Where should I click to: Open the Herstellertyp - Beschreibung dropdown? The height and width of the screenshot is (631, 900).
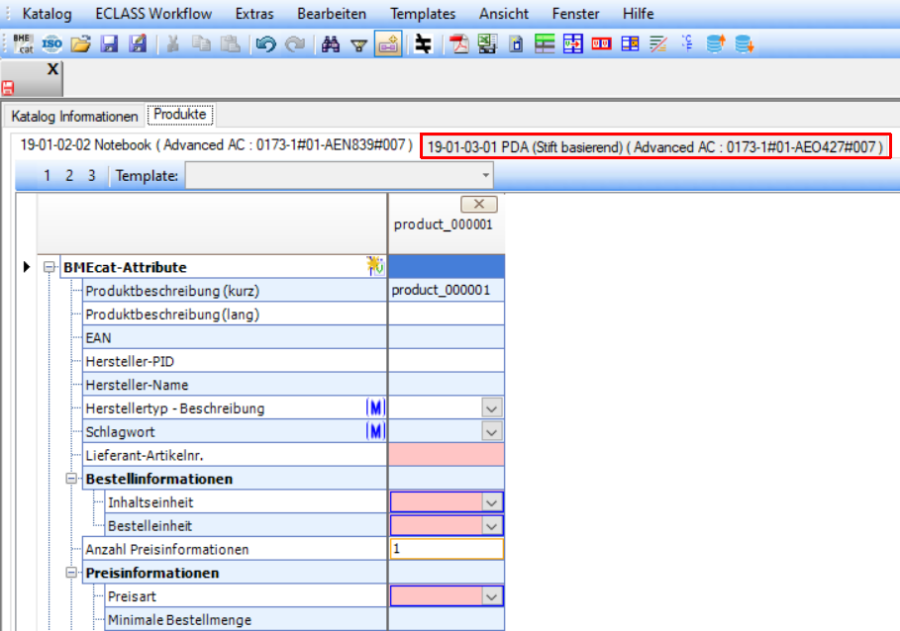click(492, 408)
